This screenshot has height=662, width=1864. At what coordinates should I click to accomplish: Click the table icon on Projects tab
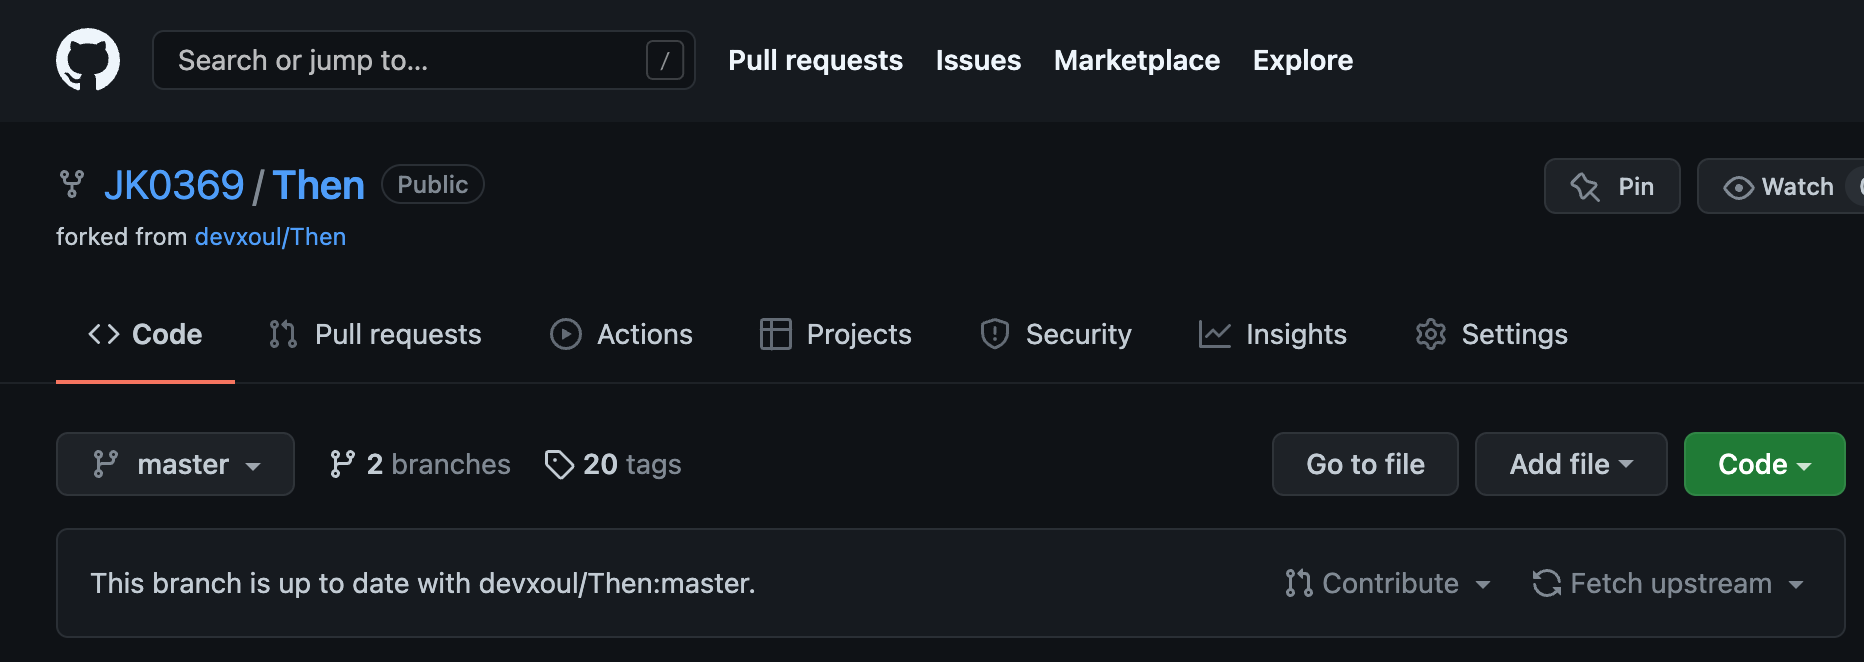pyautogui.click(x=776, y=334)
